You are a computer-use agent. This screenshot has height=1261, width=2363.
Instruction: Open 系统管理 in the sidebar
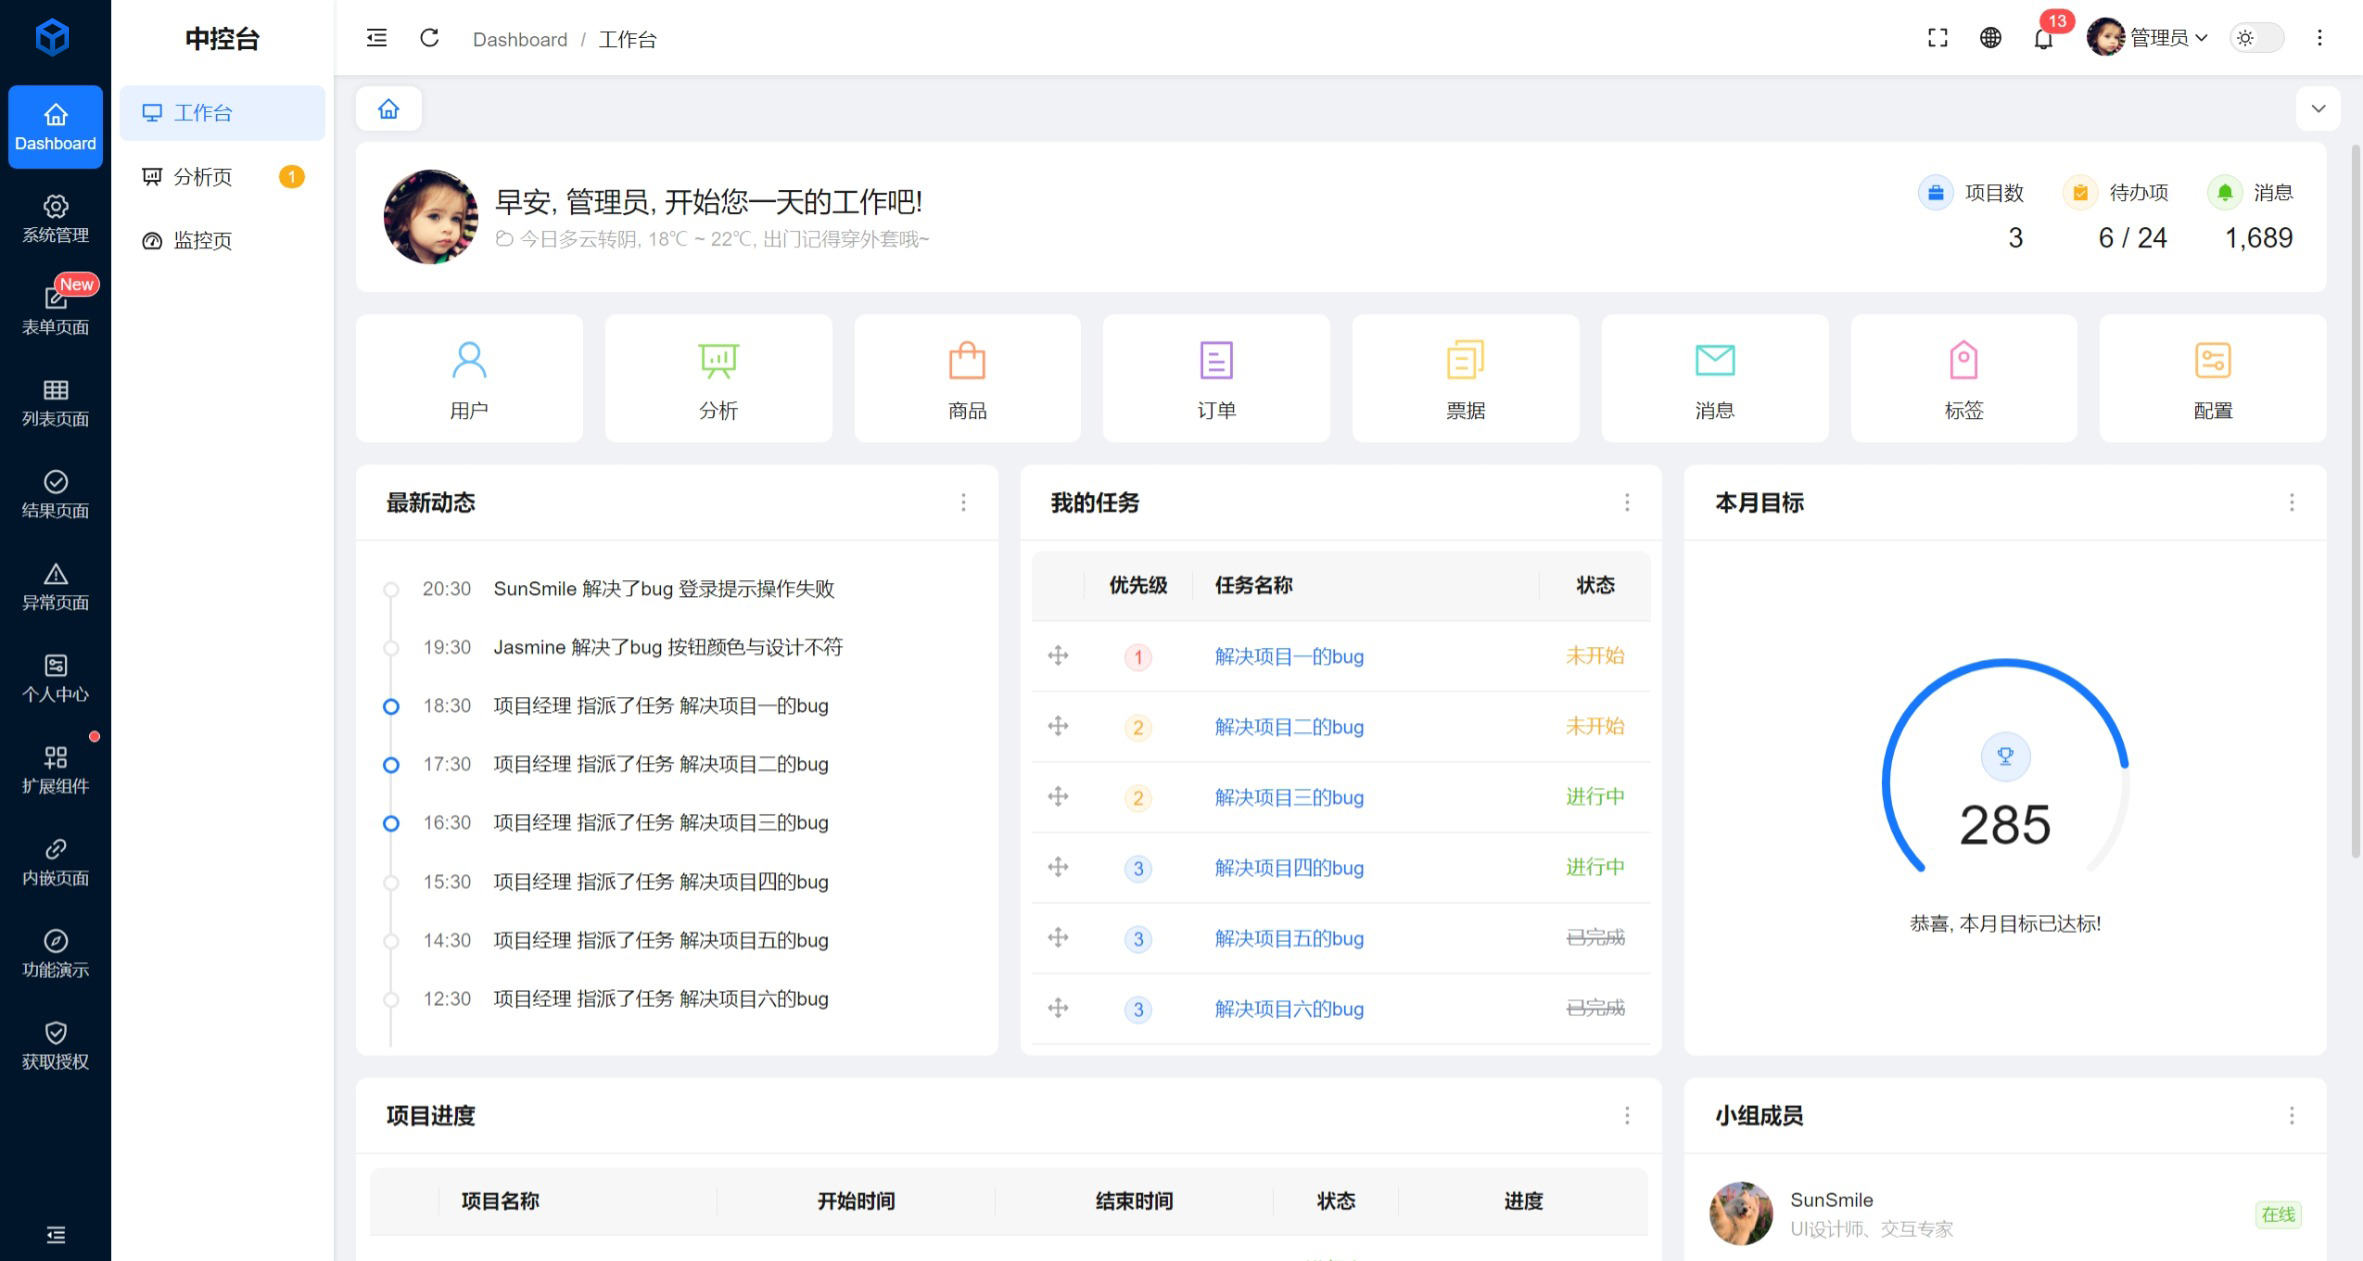pyautogui.click(x=55, y=219)
